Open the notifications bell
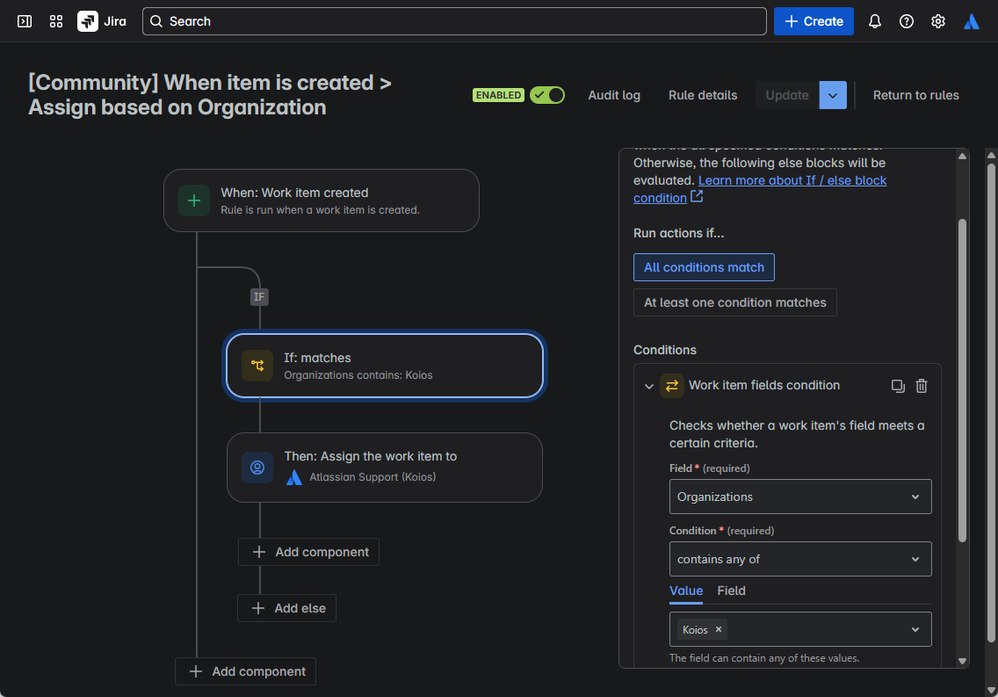Viewport: 998px width, 697px height. tap(875, 22)
